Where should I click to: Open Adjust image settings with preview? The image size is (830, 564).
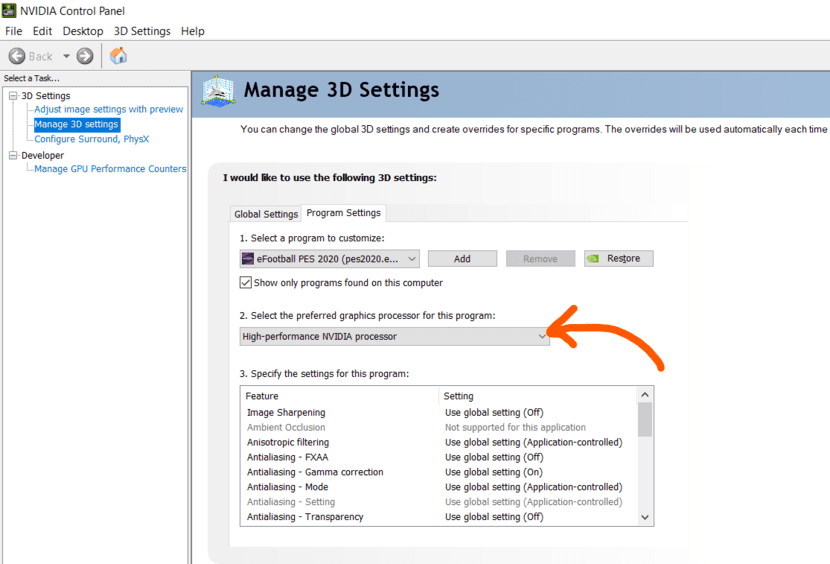point(109,109)
